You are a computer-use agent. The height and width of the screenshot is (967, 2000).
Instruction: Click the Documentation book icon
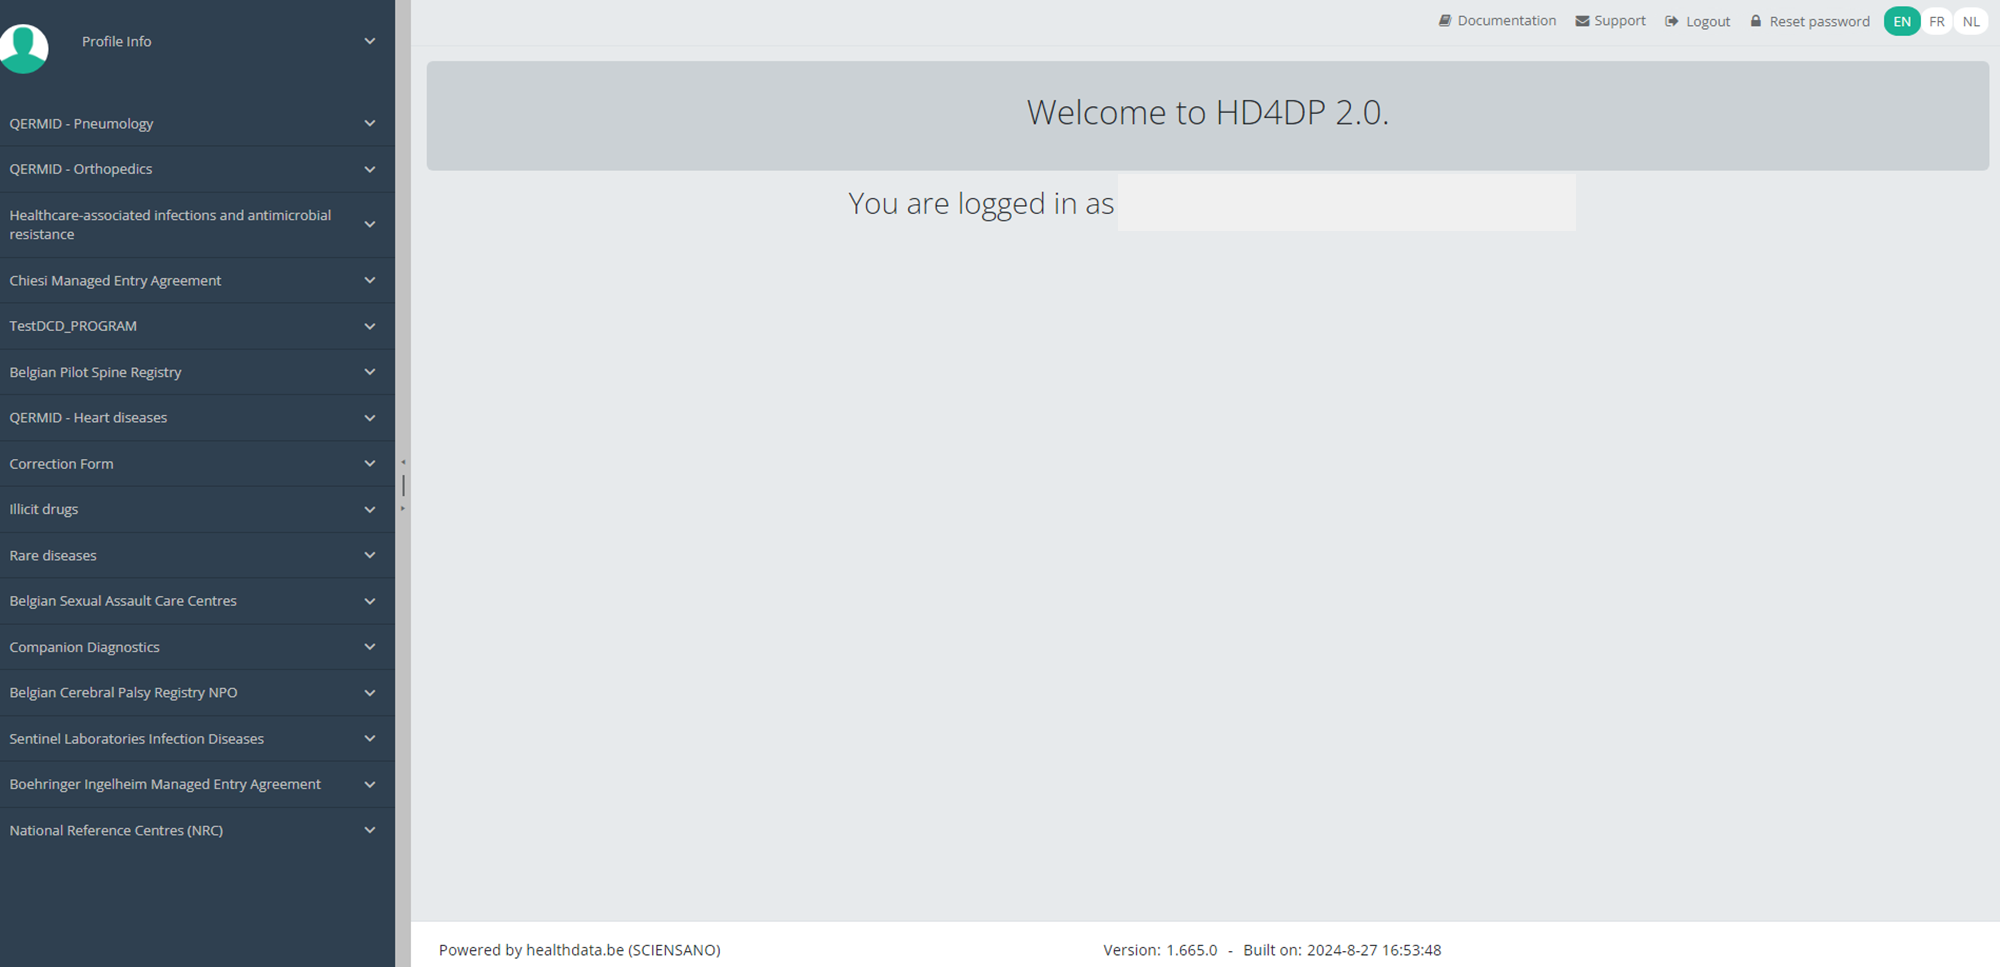1444,21
